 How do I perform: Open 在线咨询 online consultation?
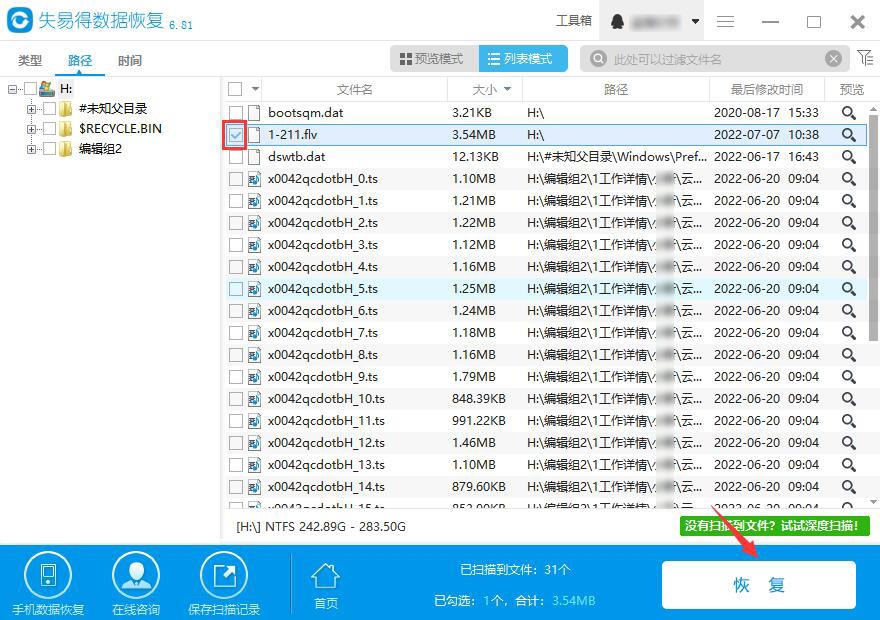[136, 573]
